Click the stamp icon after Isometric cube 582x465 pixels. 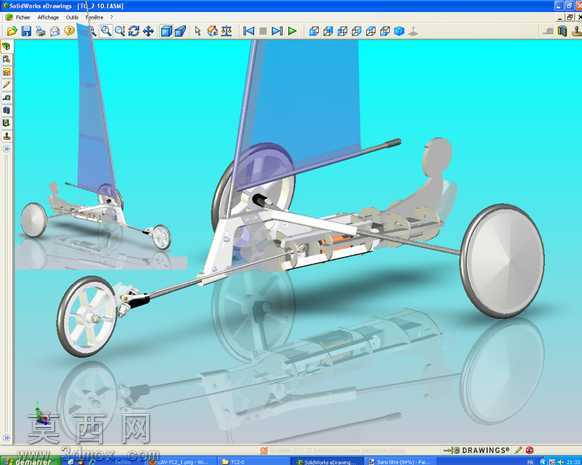[413, 32]
